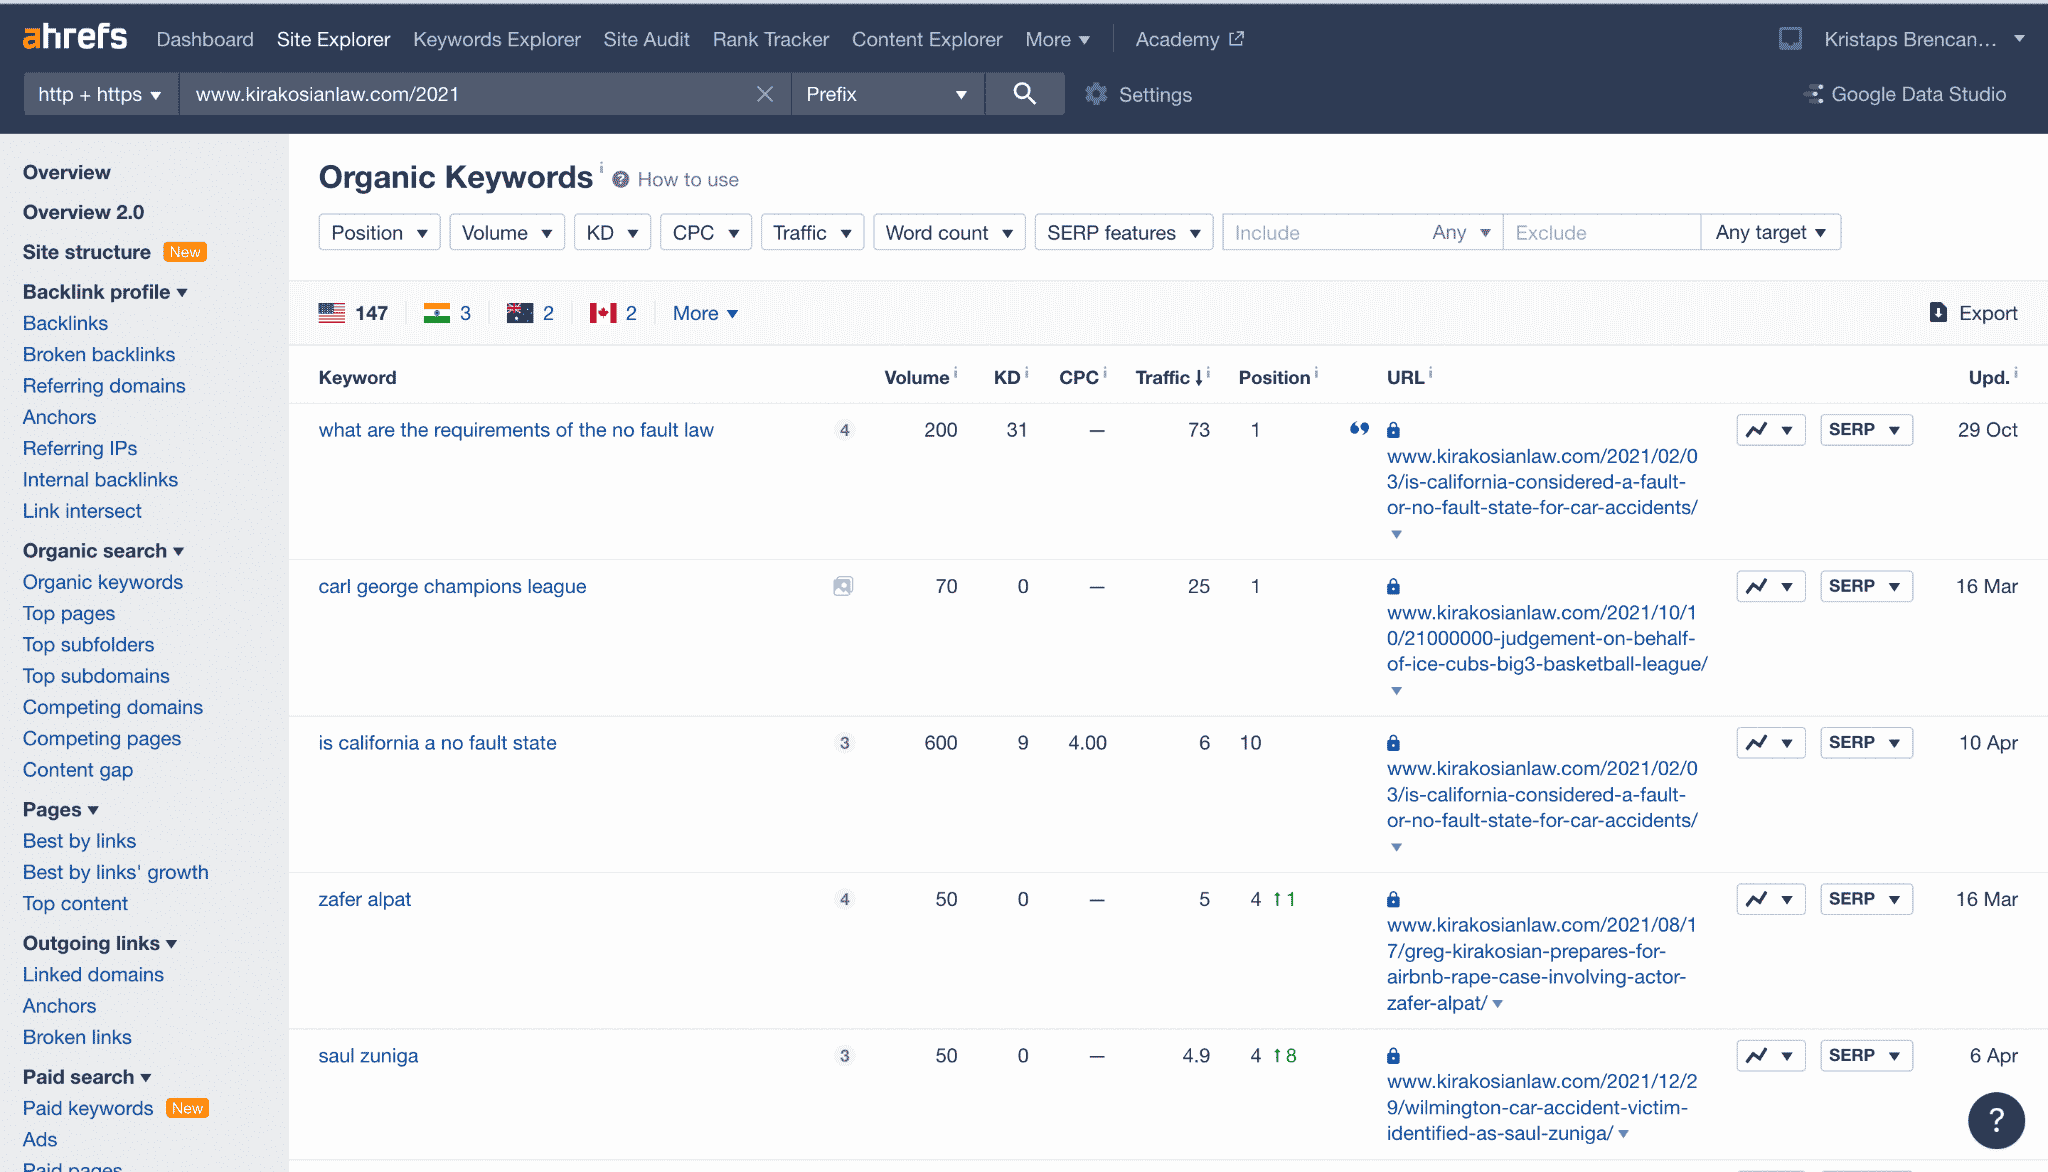The width and height of the screenshot is (2048, 1172).
Task: Clear the URL input with the X icon
Action: pyautogui.click(x=765, y=94)
